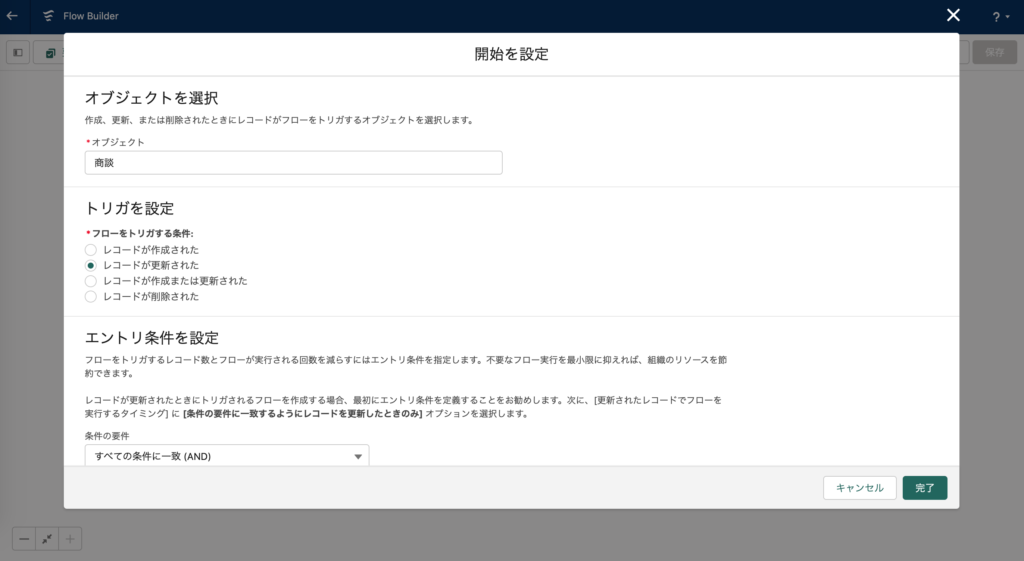Click the fit-to-view canvas icon
Image resolution: width=1024 pixels, height=561 pixels.
47,539
